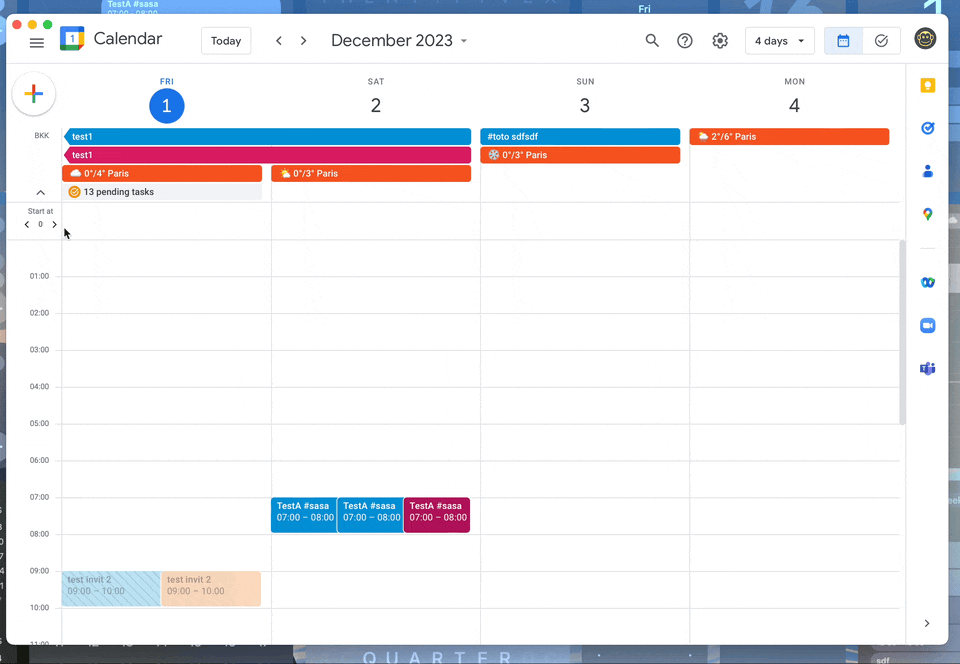Open the #toto sdfsdf all-day event
The width and height of the screenshot is (960, 664).
[x=580, y=136]
